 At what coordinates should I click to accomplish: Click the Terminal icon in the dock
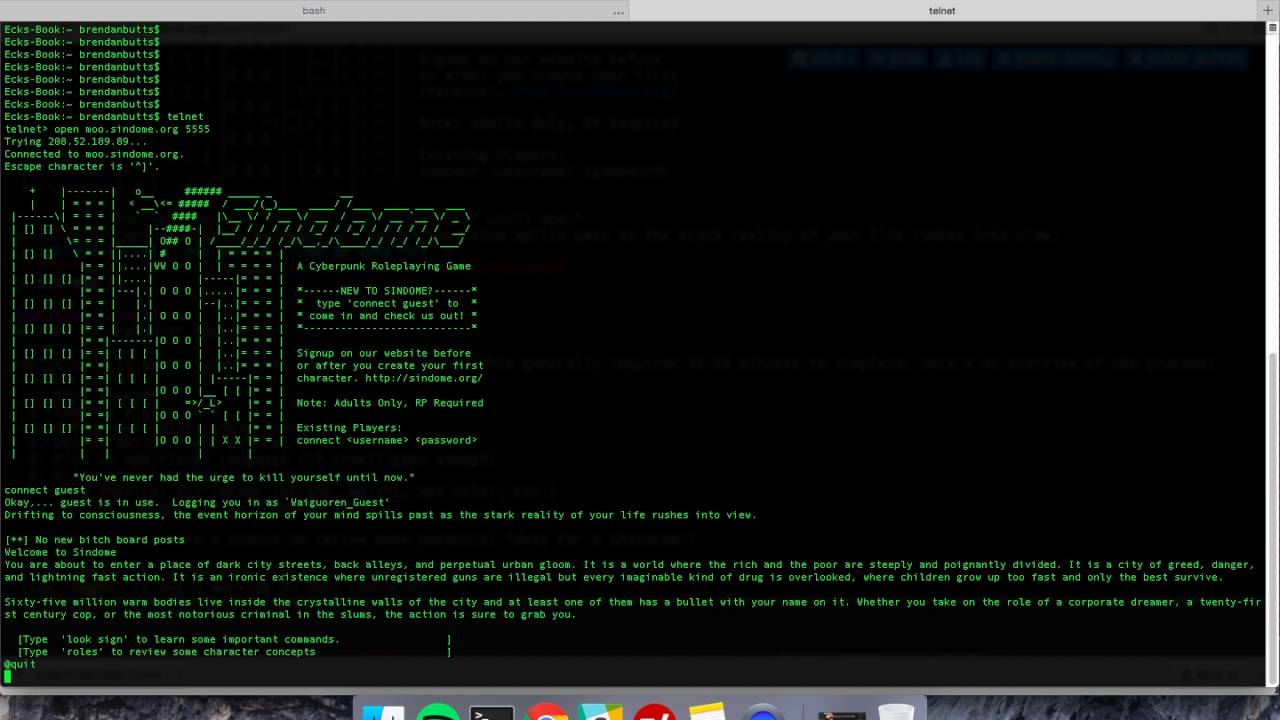click(x=492, y=712)
